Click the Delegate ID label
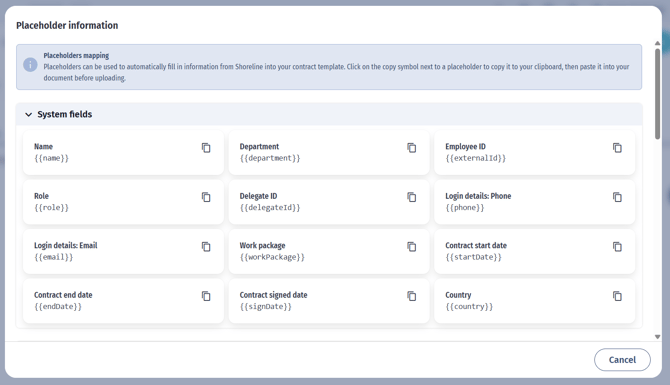The height and width of the screenshot is (385, 670). point(258,196)
